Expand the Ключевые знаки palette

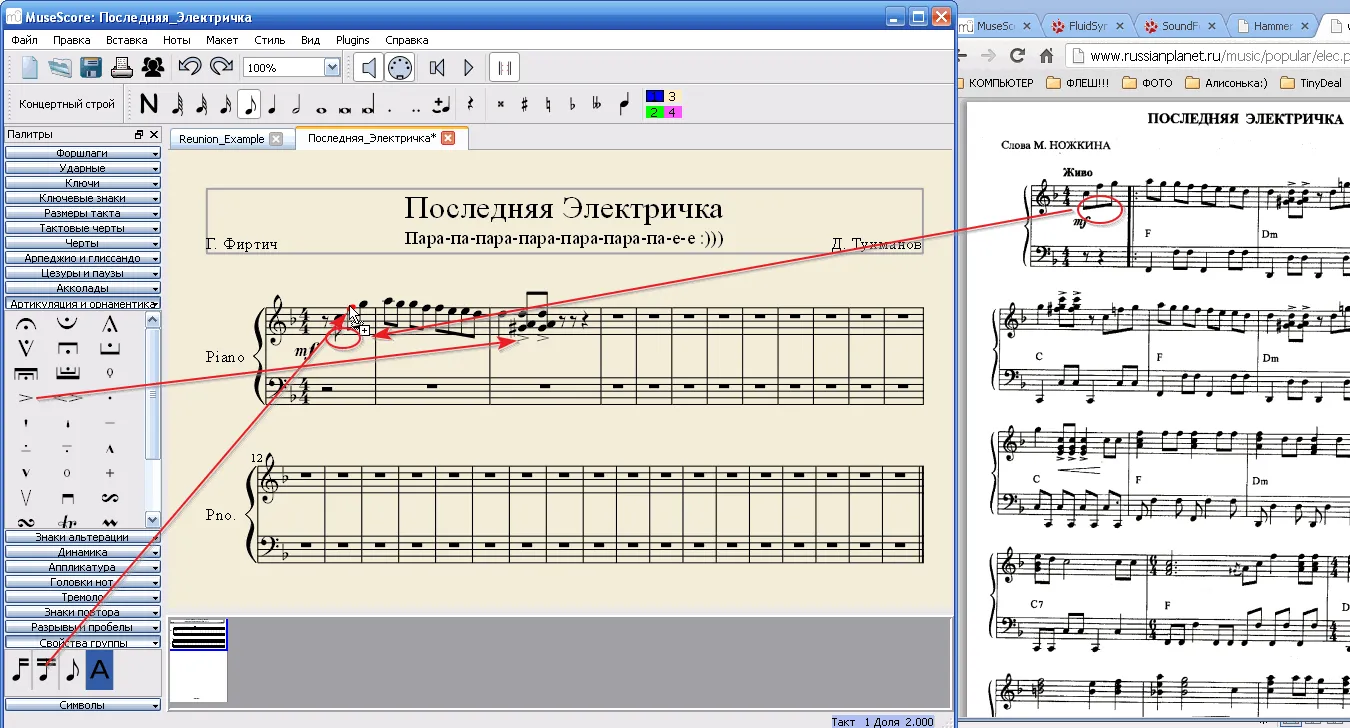(x=83, y=198)
